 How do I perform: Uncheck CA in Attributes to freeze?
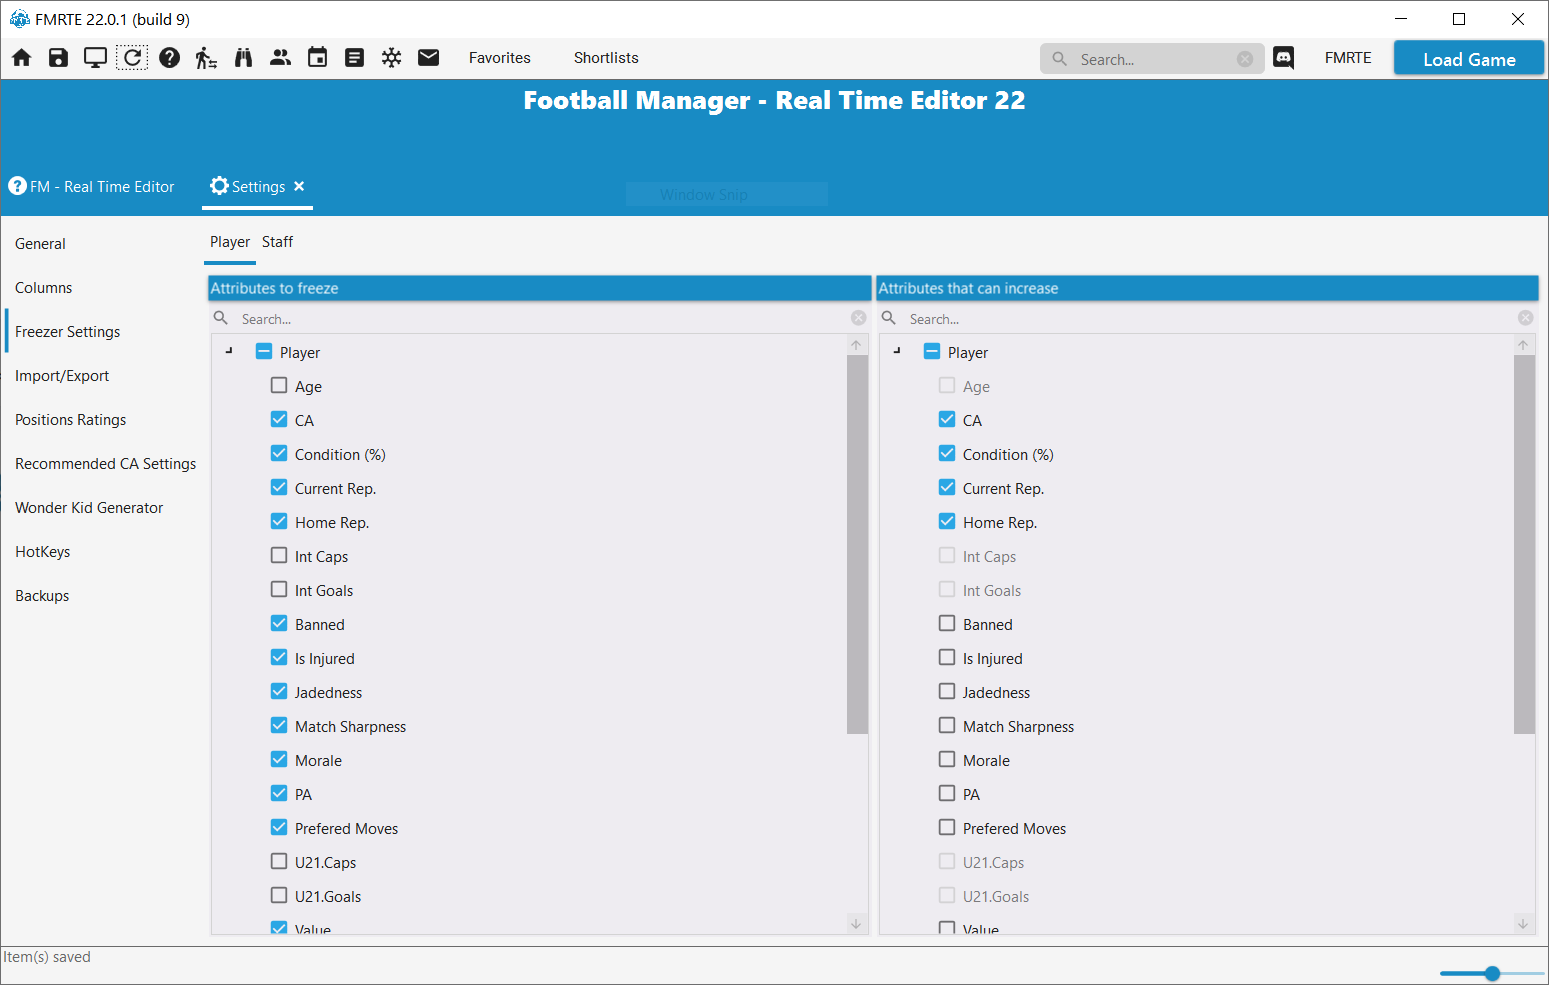[x=279, y=419]
